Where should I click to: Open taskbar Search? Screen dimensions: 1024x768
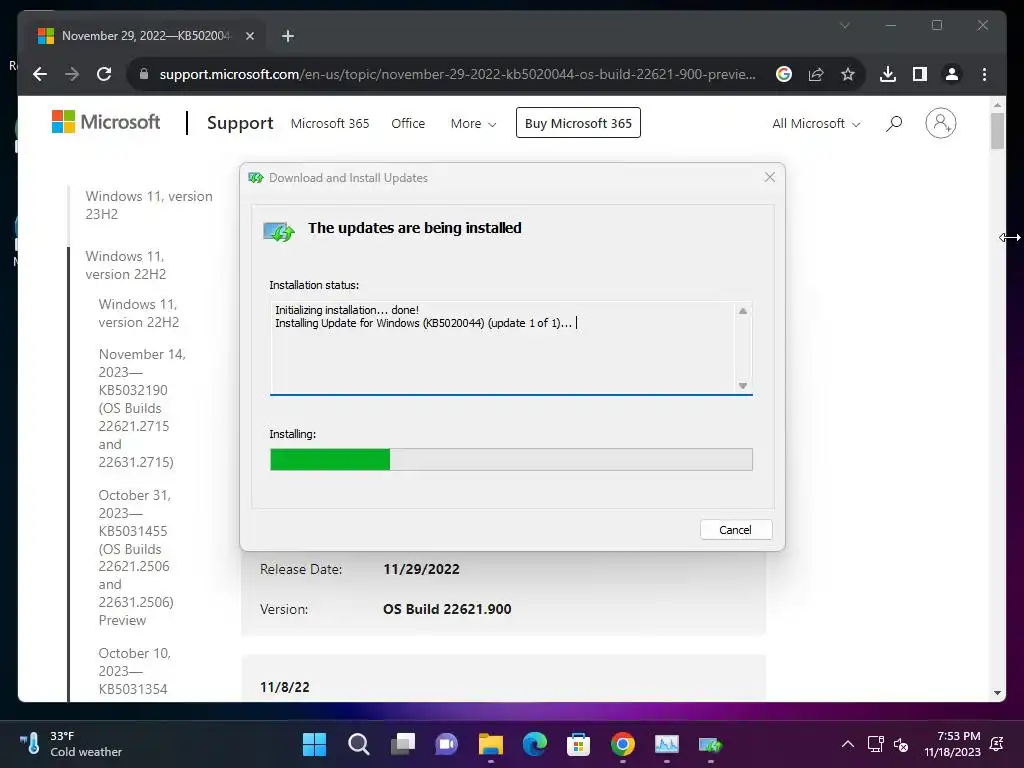tap(359, 744)
